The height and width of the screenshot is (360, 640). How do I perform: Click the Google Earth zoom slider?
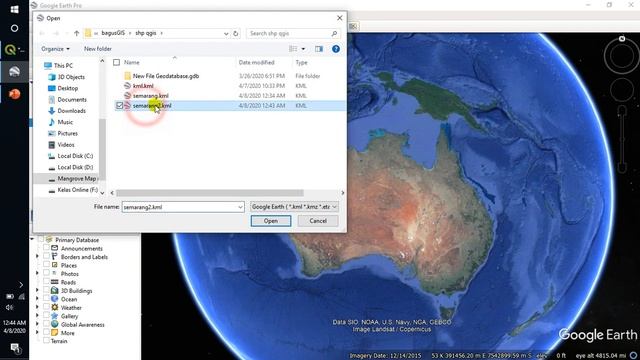(x=622, y=139)
